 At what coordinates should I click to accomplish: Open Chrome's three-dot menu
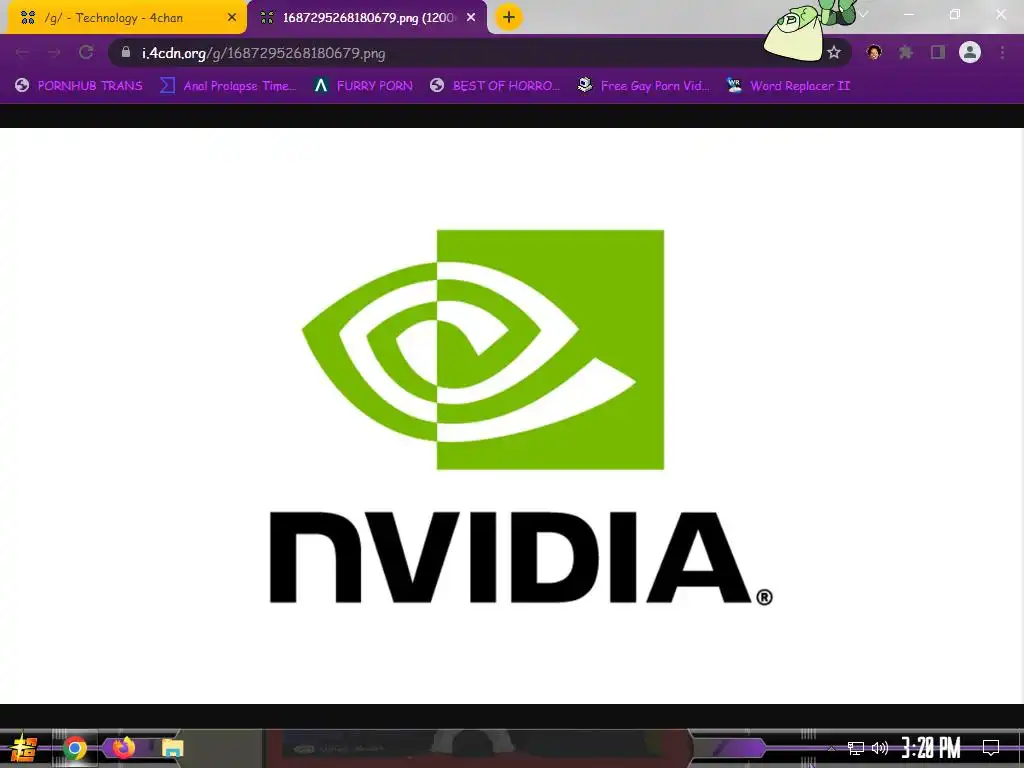1002,52
